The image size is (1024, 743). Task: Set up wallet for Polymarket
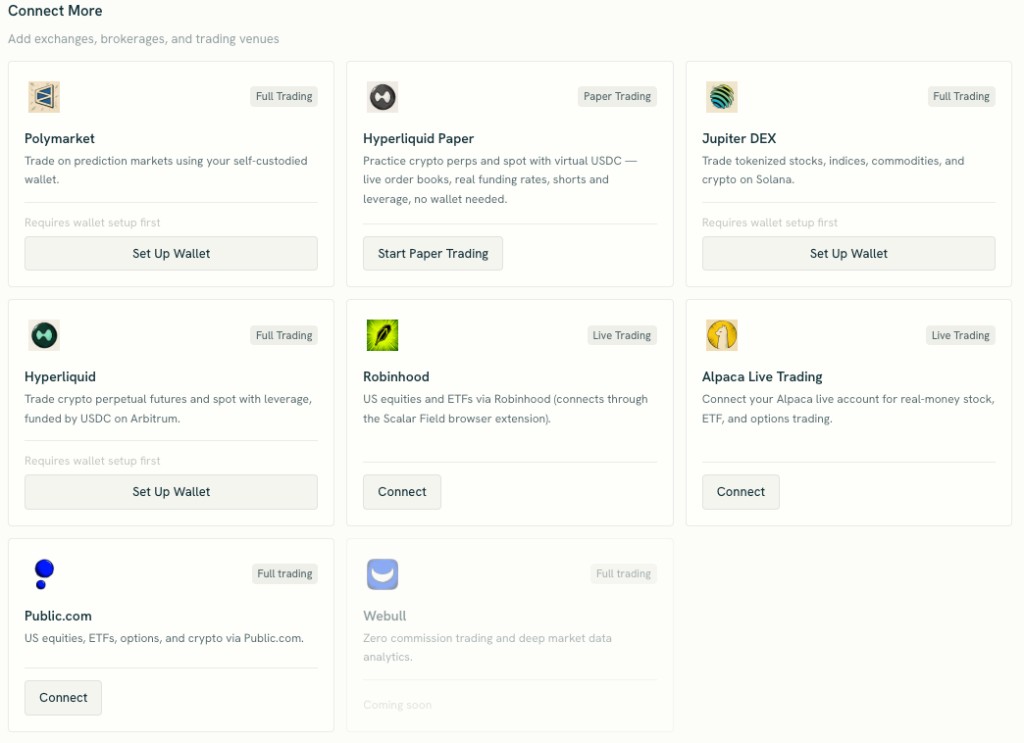[171, 253]
